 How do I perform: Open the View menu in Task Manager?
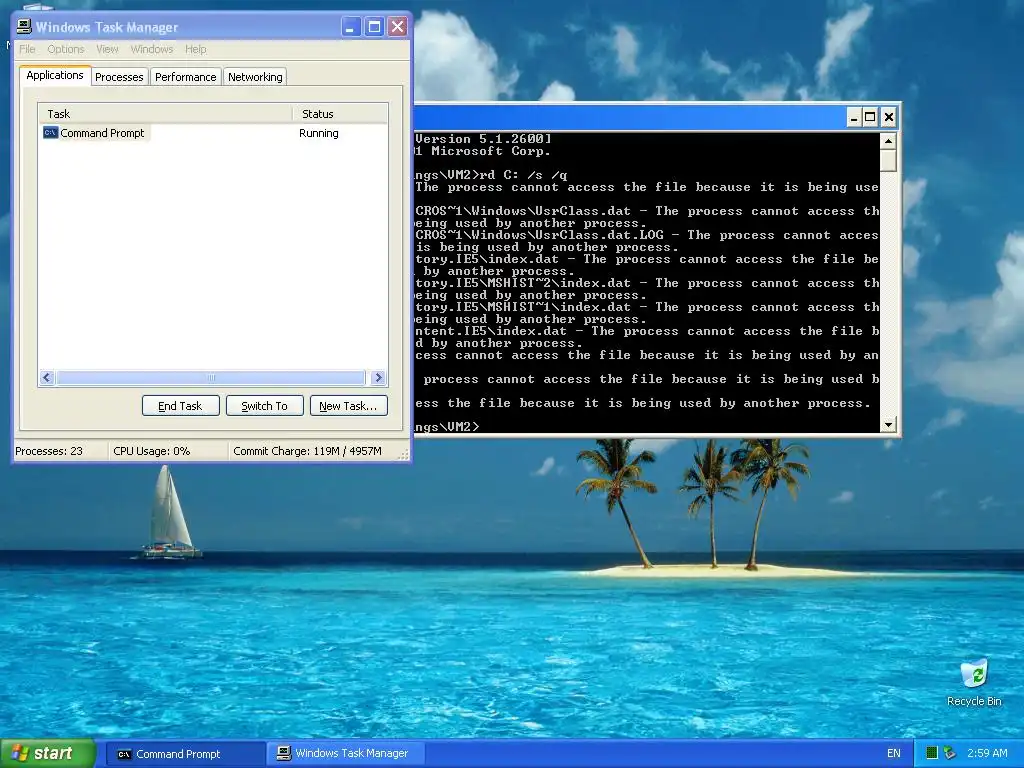[107, 49]
